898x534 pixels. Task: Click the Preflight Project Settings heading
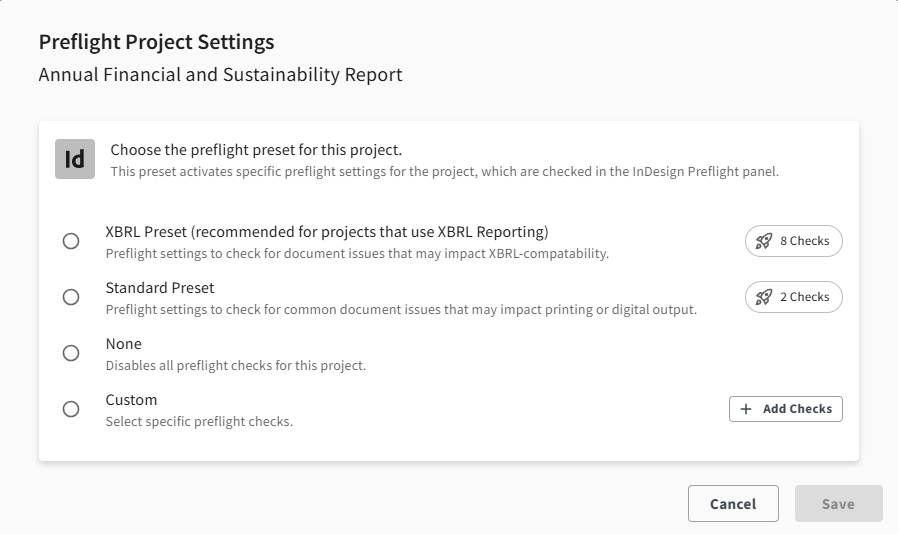coord(156,42)
